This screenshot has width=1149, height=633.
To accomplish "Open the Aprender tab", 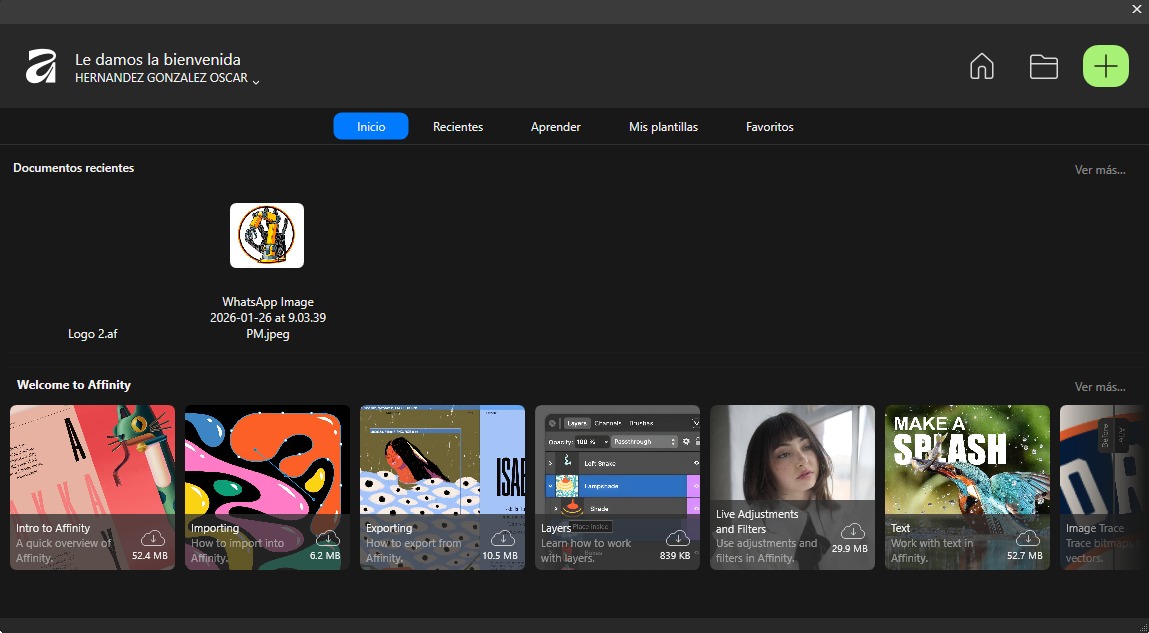I will click(x=555, y=126).
